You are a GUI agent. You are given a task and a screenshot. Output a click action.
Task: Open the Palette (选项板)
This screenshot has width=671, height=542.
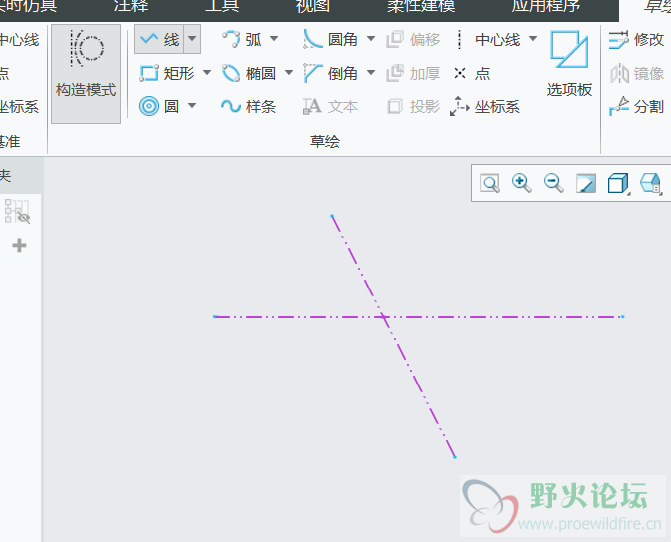click(569, 63)
